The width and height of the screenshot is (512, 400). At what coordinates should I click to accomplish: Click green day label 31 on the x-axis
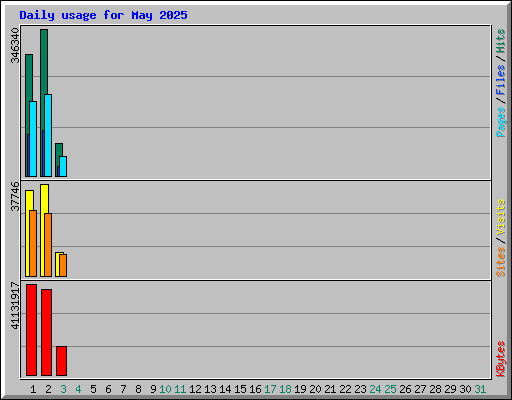480,389
